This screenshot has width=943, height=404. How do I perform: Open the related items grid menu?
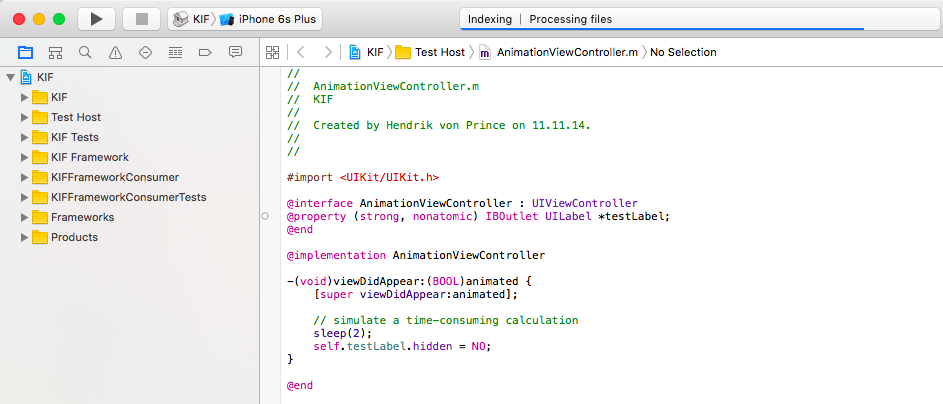(272, 52)
